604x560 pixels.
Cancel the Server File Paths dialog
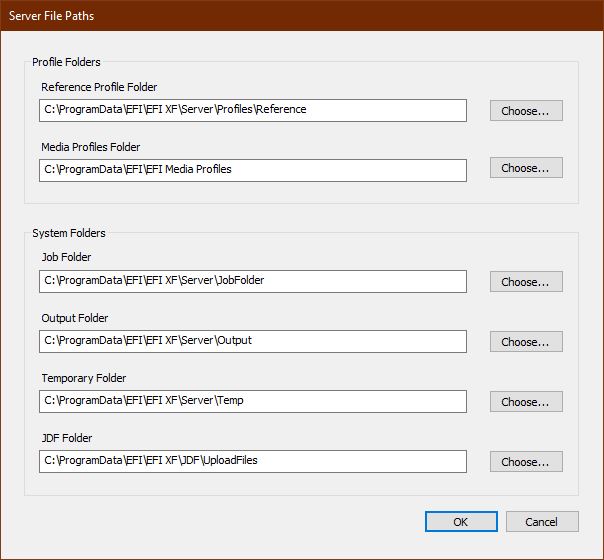(x=542, y=522)
